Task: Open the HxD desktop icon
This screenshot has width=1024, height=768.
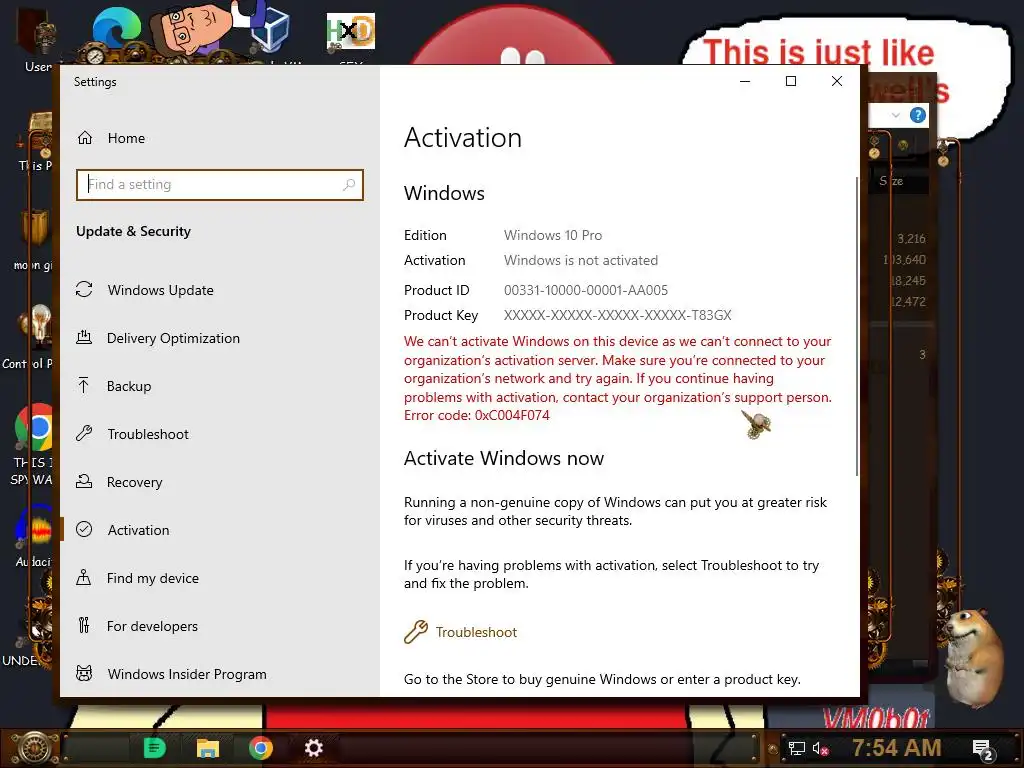Action: [351, 31]
